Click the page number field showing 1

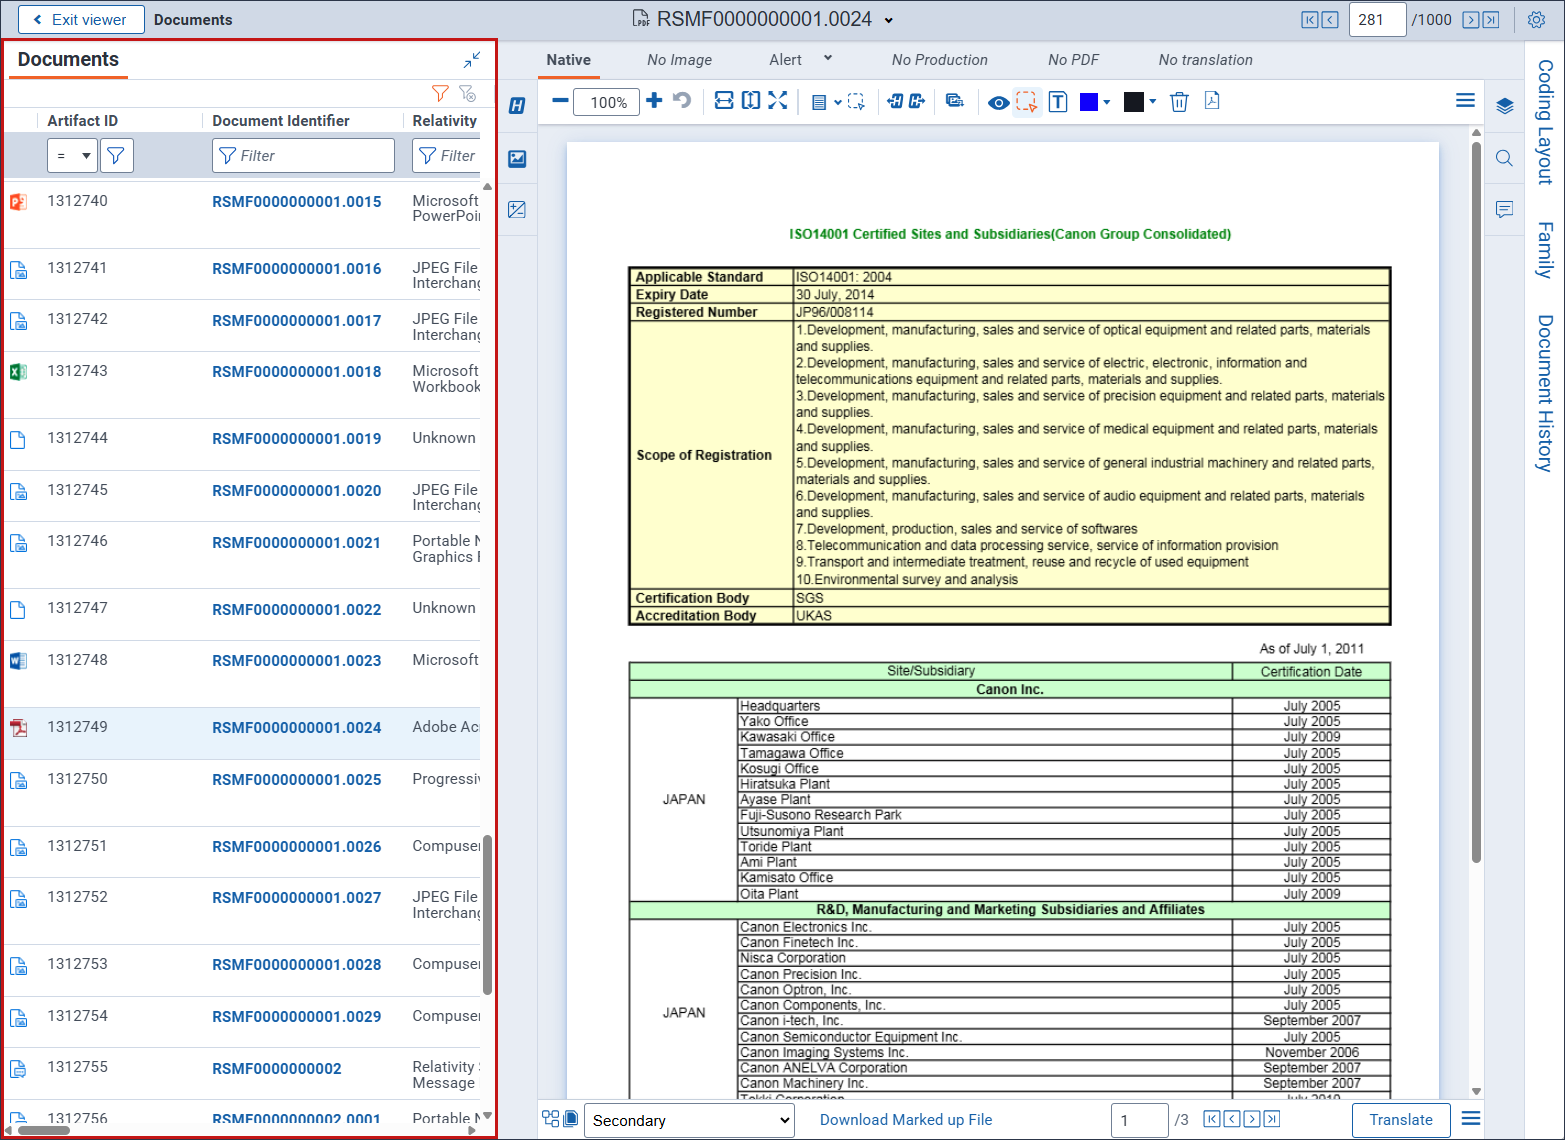coord(1139,1120)
